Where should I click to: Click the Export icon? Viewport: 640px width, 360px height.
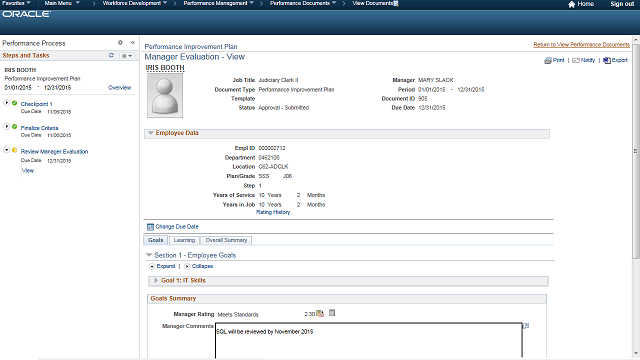pos(607,60)
